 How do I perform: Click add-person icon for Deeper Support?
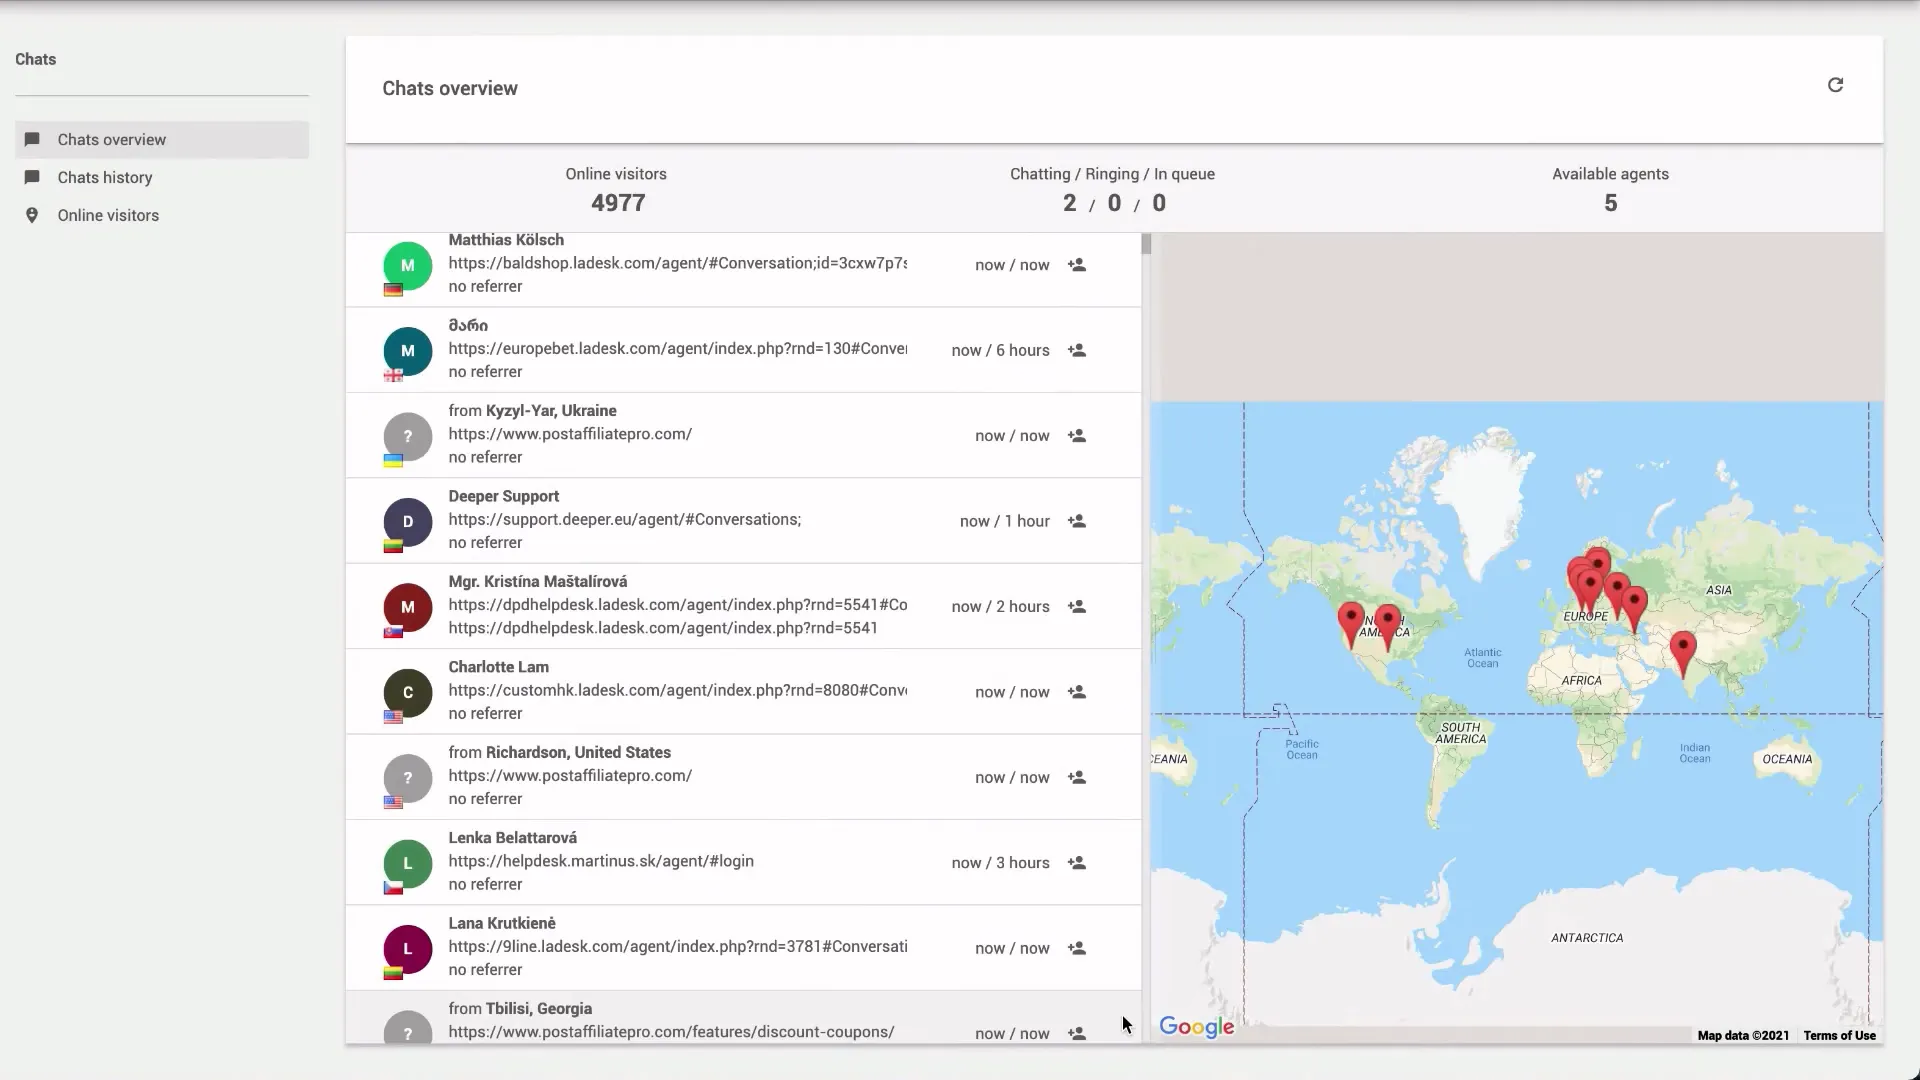pos(1077,521)
